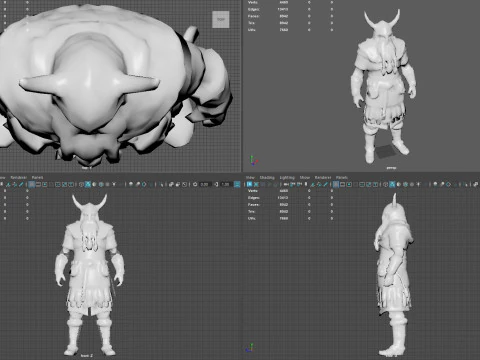The width and height of the screenshot is (480, 360).
Task: Click the exposure icon in front view toolbar
Action: pos(195,184)
